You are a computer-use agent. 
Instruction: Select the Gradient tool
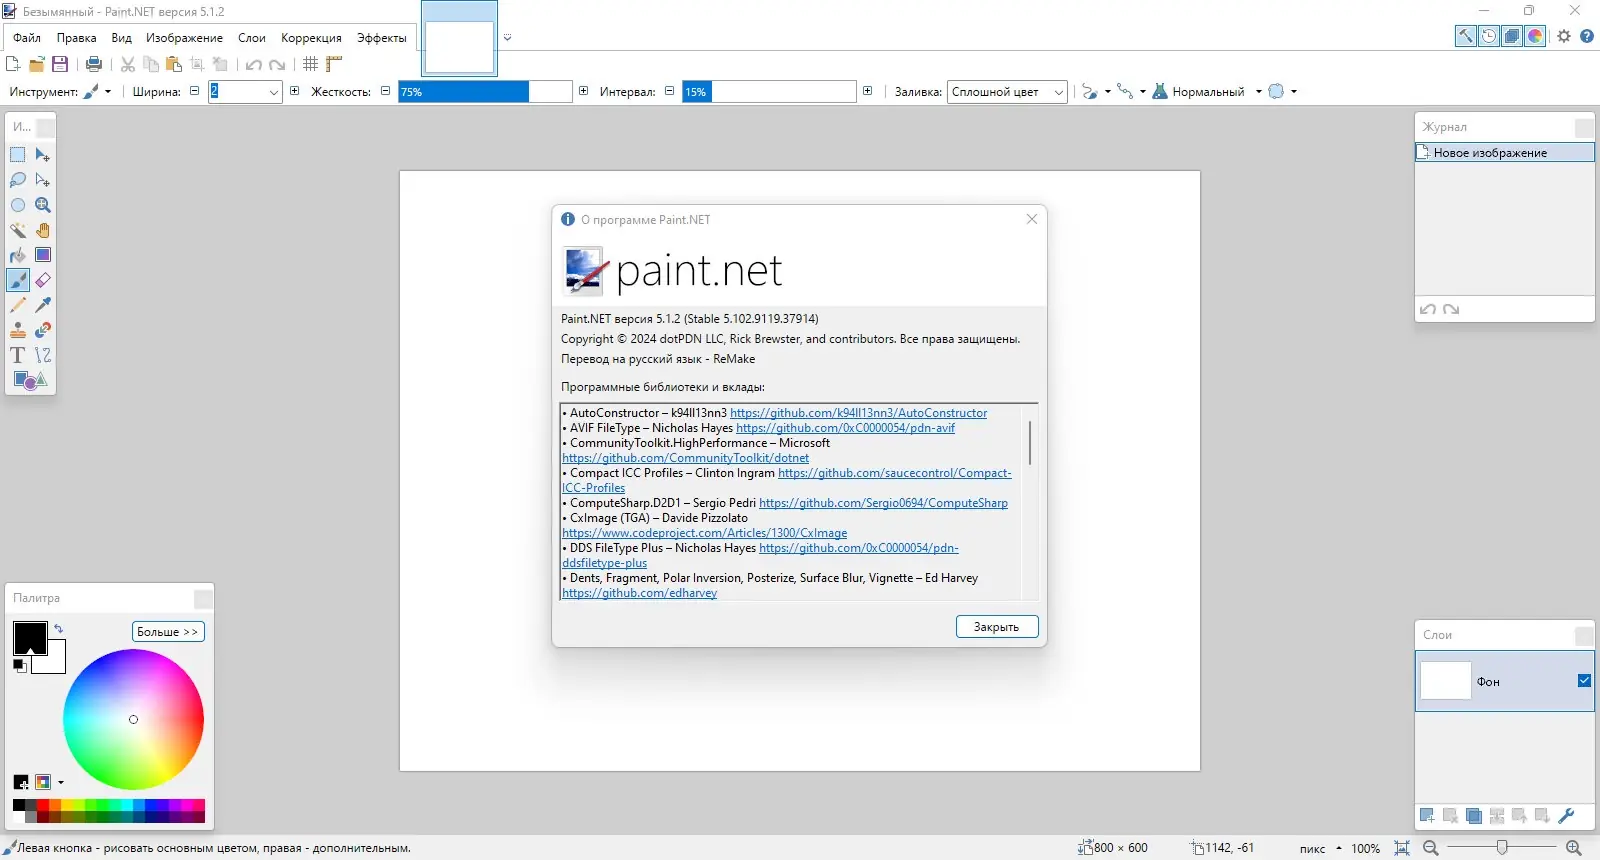(43, 255)
